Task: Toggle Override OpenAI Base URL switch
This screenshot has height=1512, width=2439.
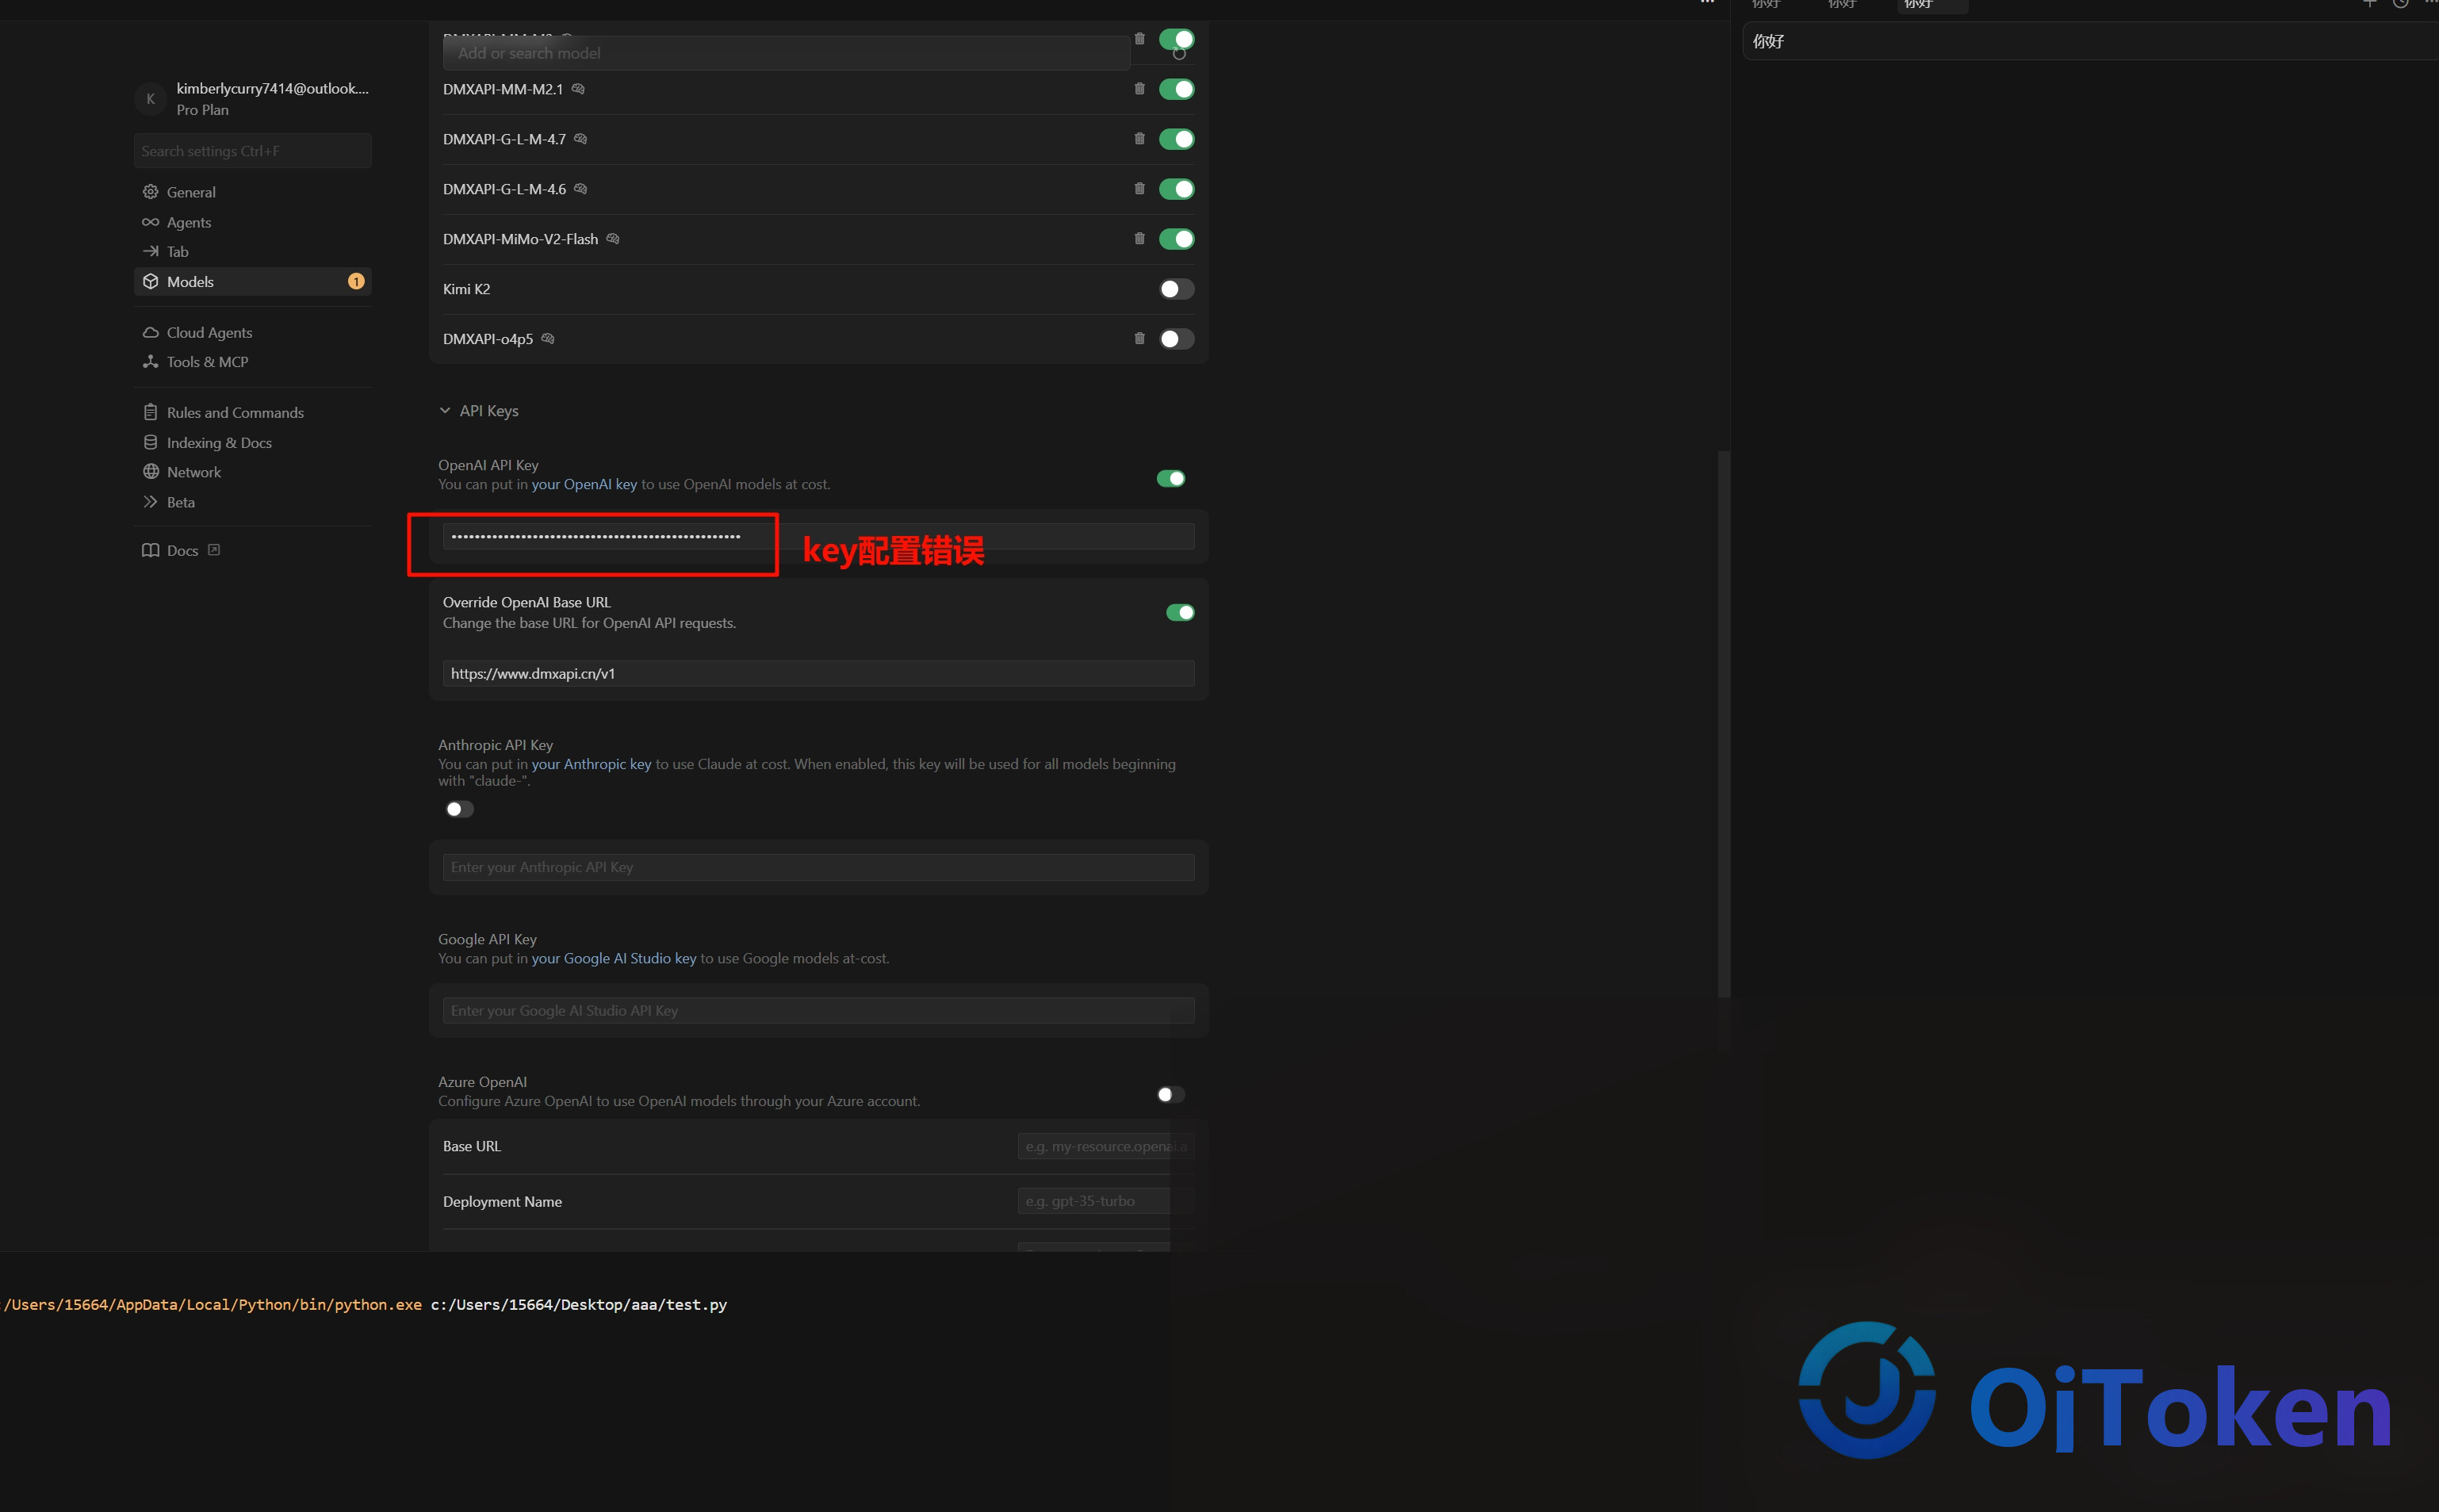Action: click(x=1180, y=612)
